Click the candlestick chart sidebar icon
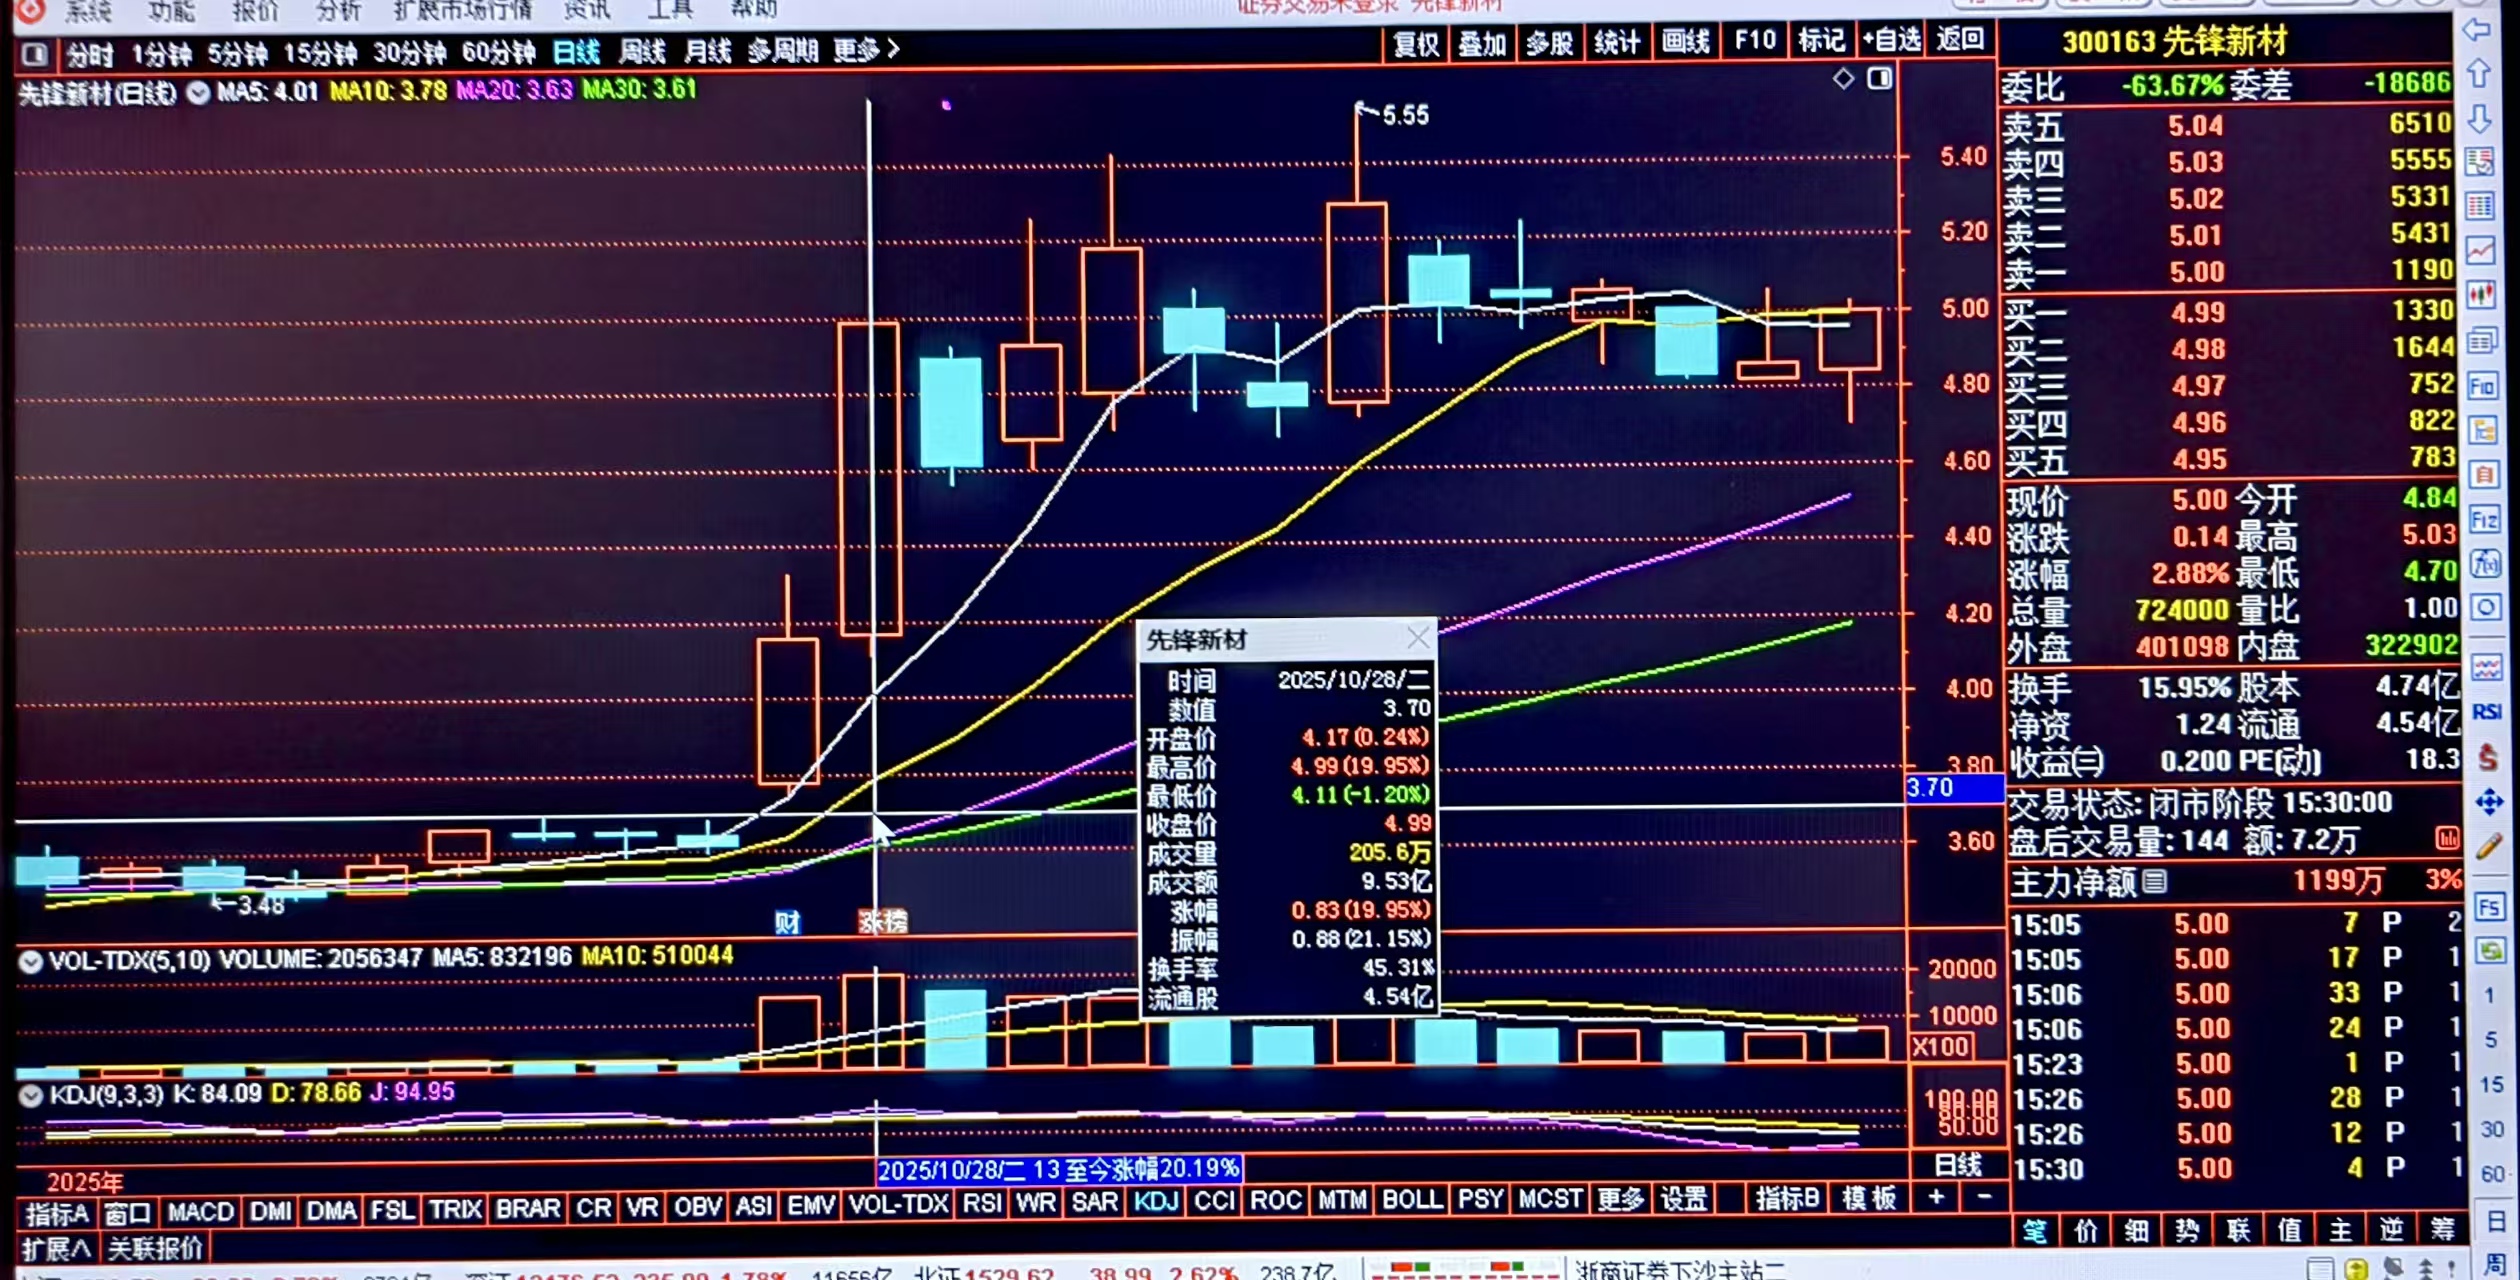This screenshot has height=1280, width=2520. 2481,295
